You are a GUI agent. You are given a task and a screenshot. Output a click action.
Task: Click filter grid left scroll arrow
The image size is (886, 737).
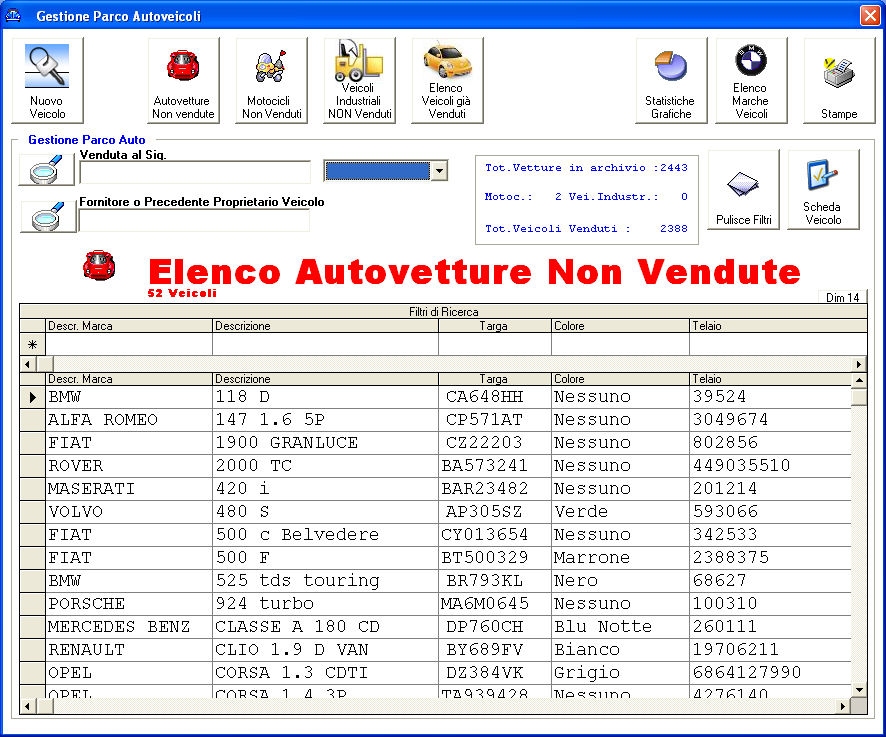coord(27,364)
